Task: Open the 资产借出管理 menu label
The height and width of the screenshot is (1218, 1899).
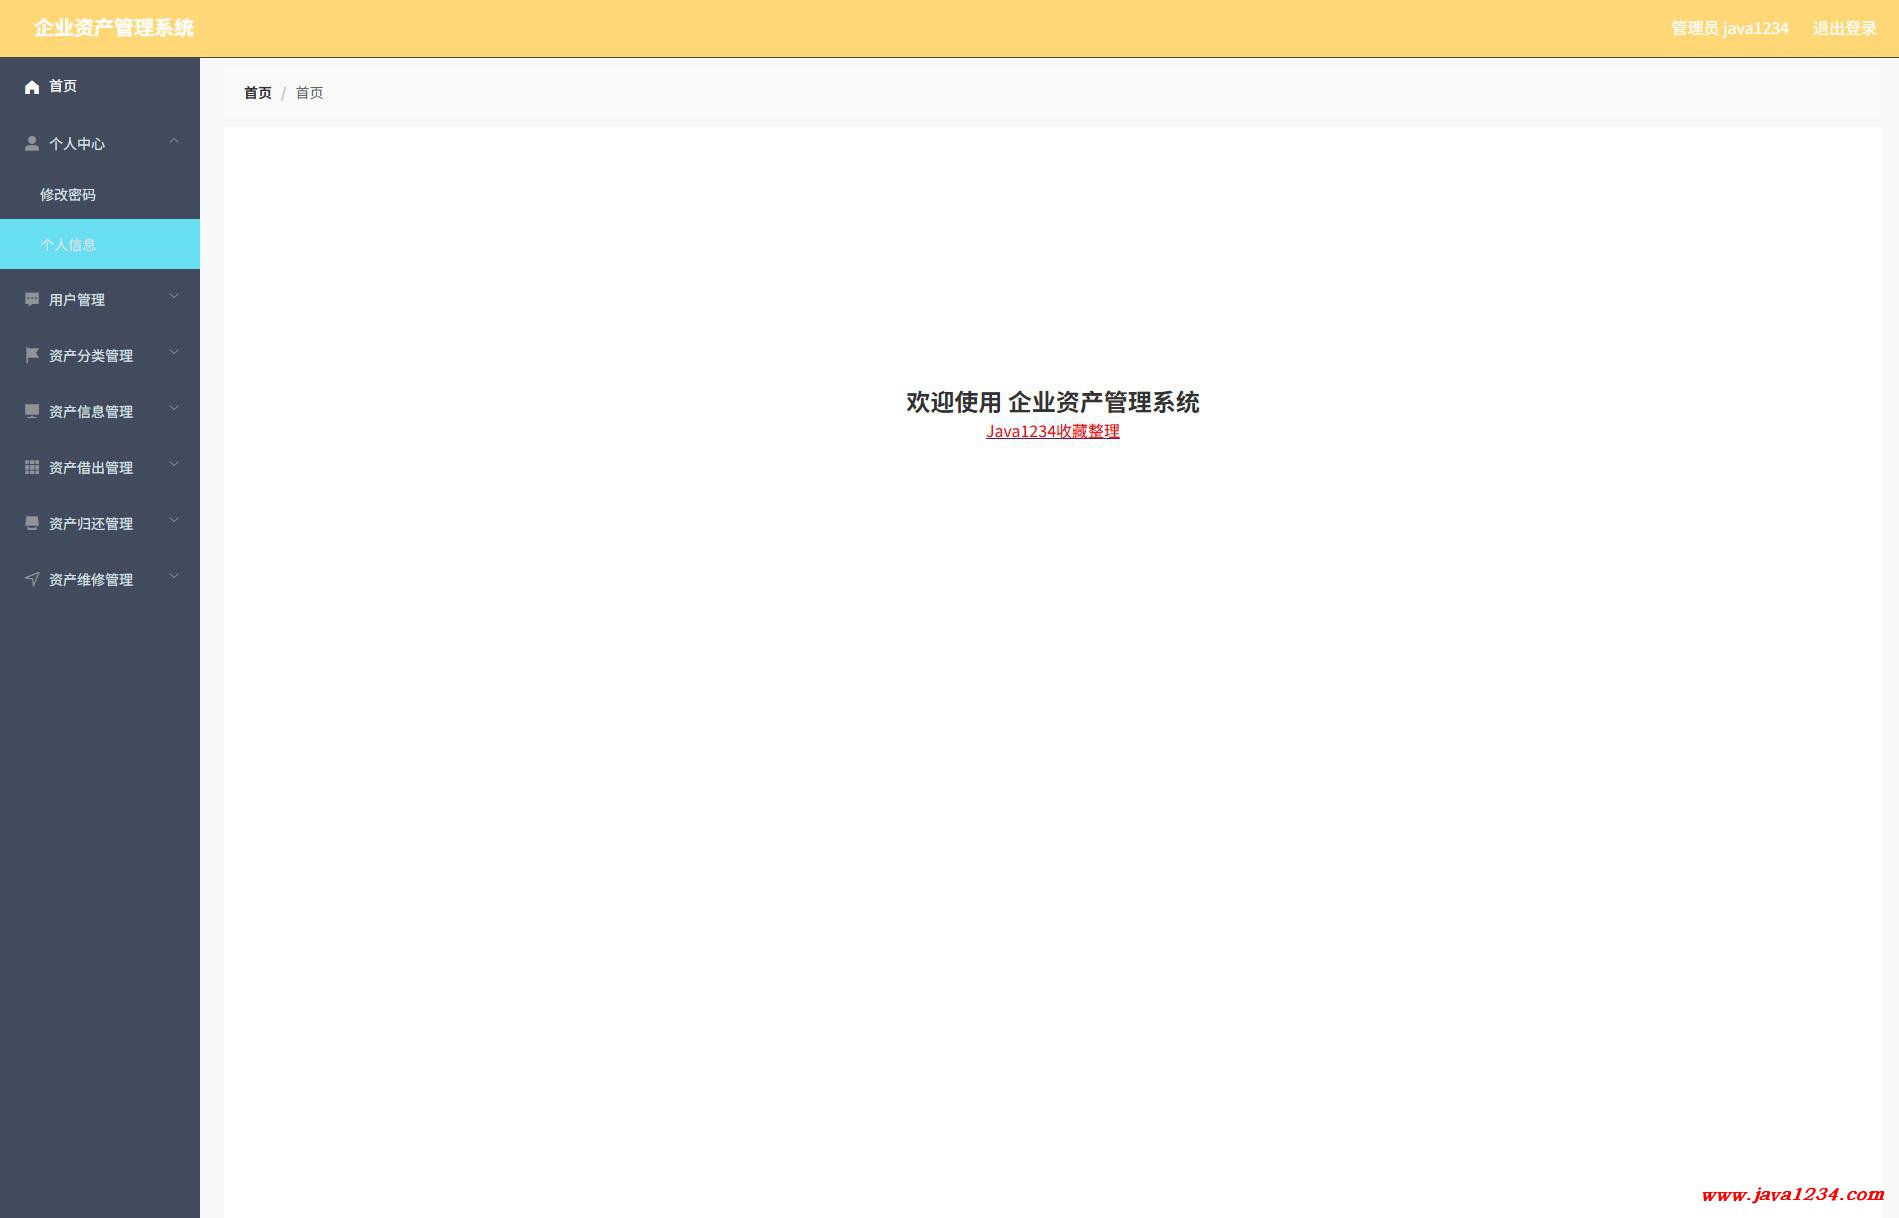Action: (x=91, y=468)
